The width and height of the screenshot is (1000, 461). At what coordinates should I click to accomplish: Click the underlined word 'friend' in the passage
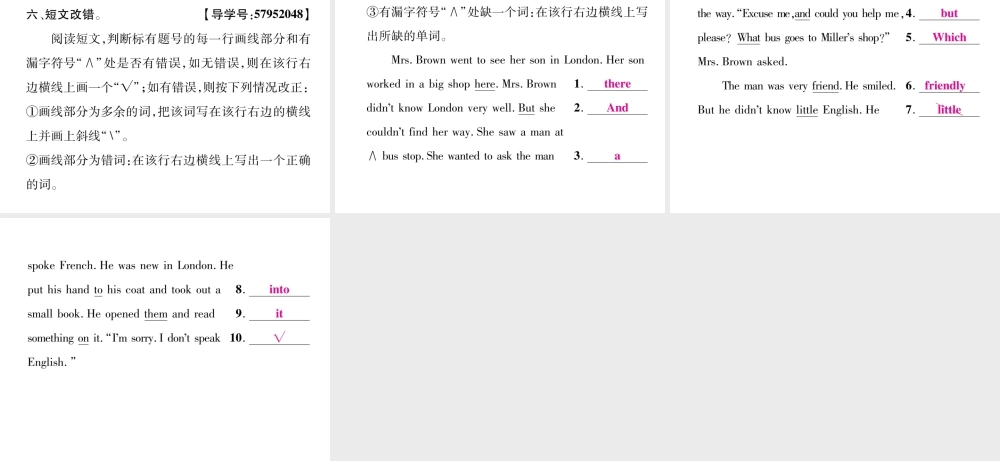(825, 85)
